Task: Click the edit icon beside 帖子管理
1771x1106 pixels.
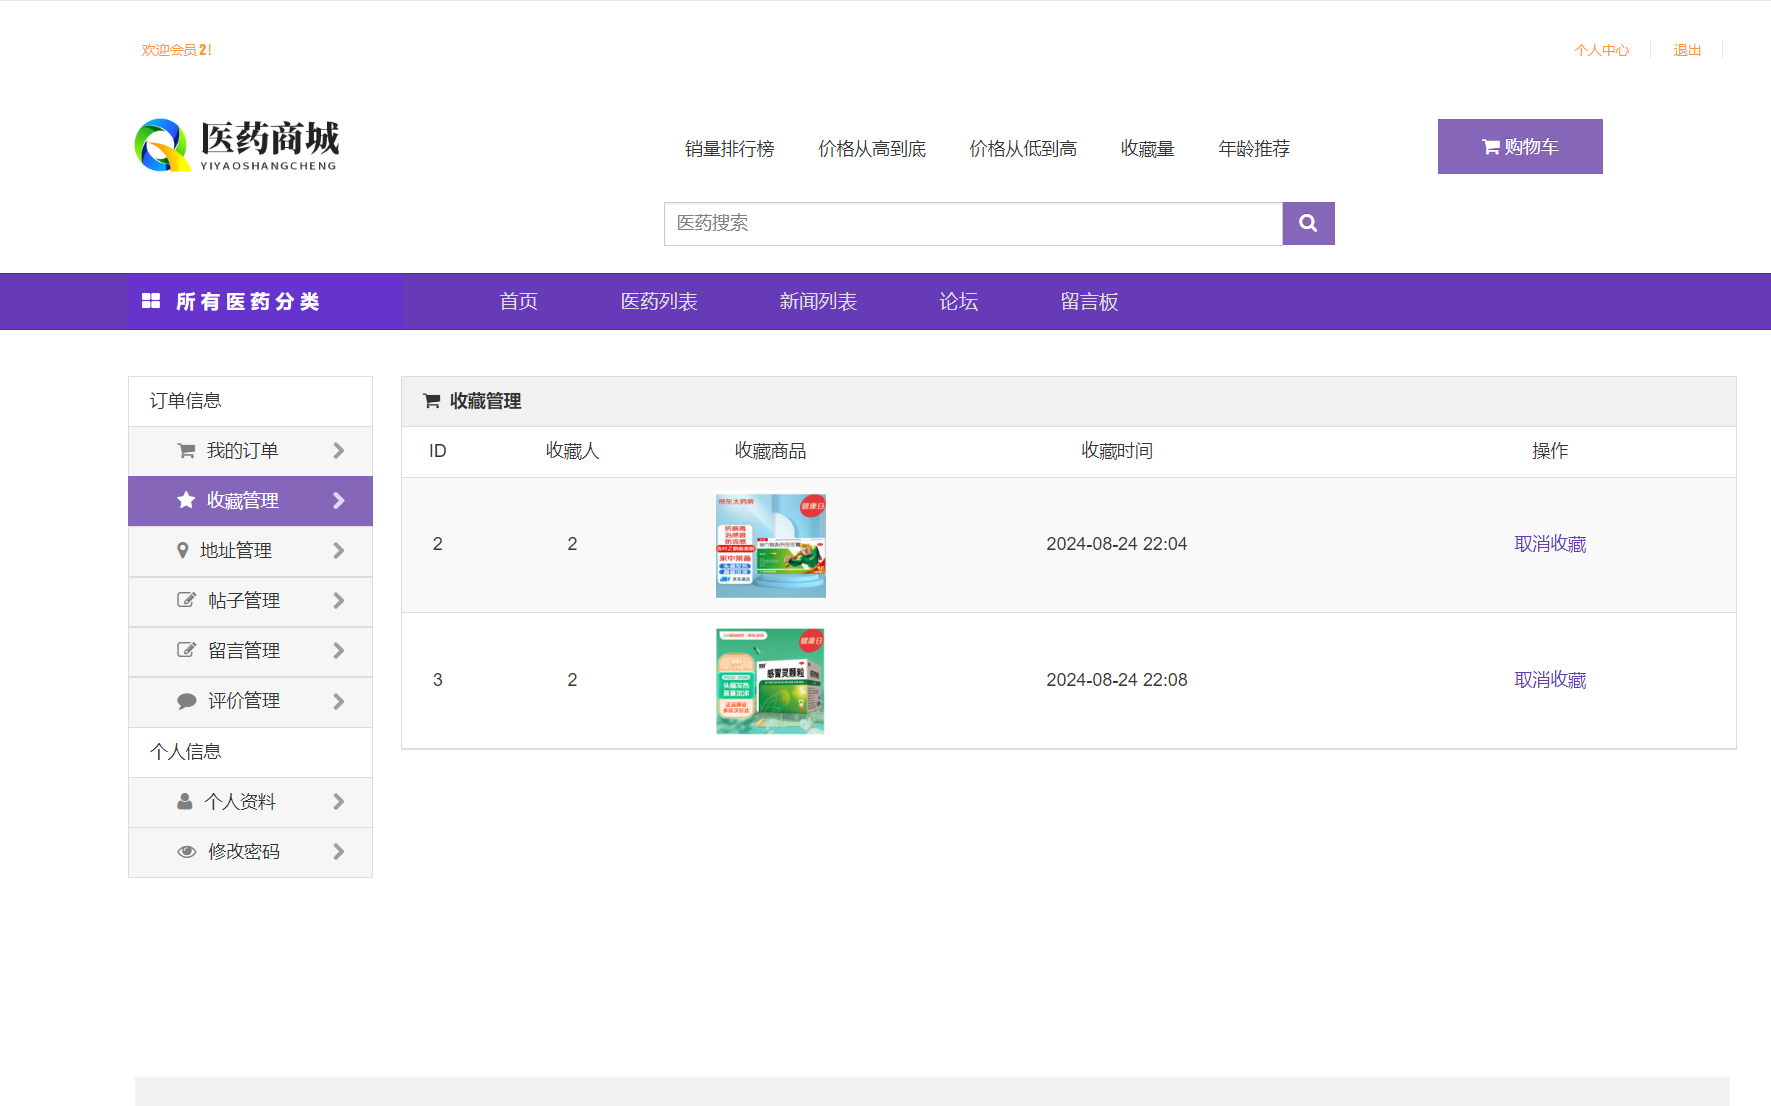Action: pos(186,600)
